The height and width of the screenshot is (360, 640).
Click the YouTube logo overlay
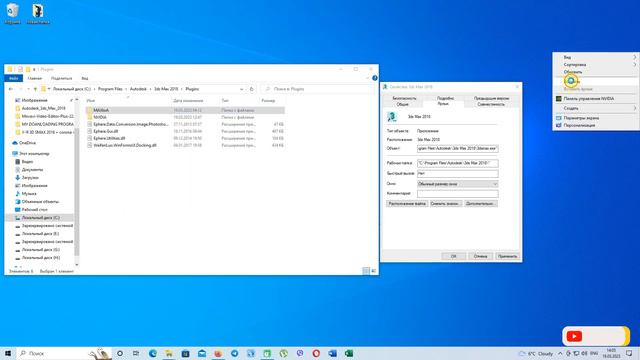tap(574, 336)
